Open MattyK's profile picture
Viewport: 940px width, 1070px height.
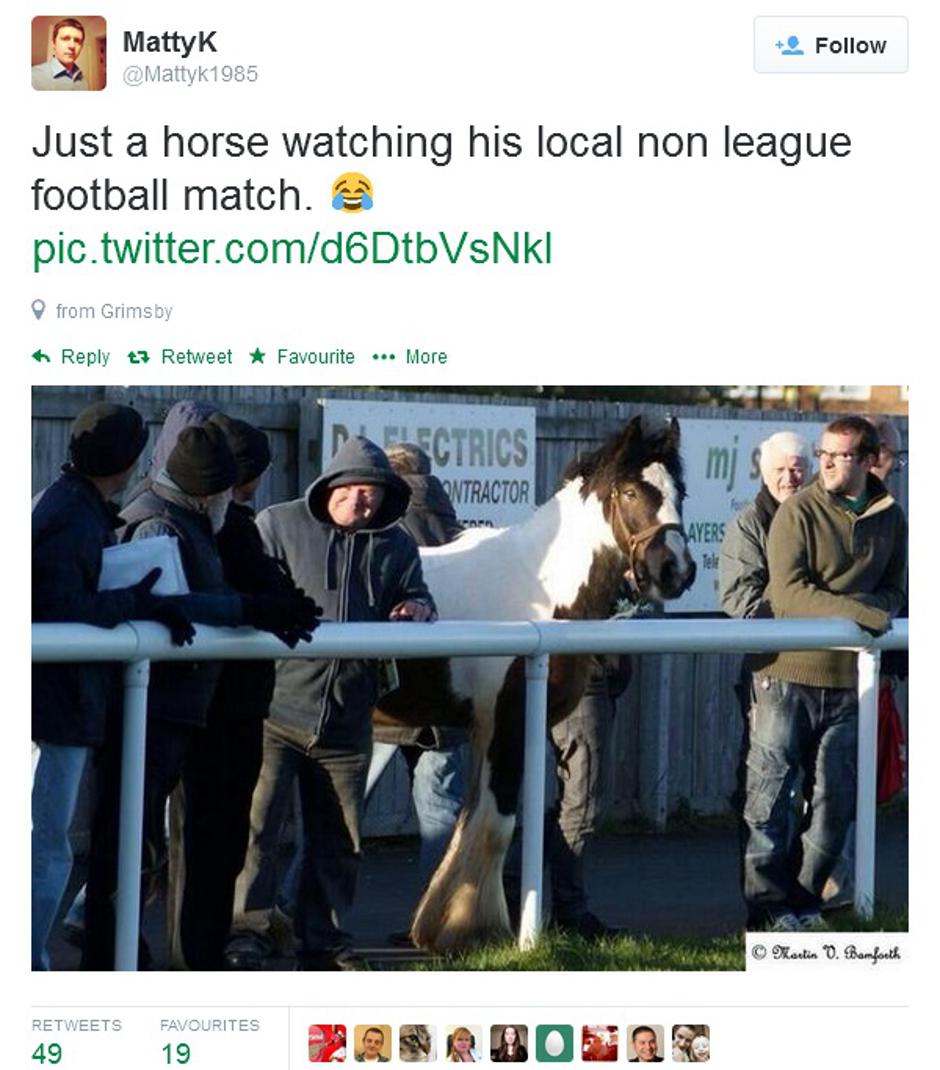pos(69,53)
